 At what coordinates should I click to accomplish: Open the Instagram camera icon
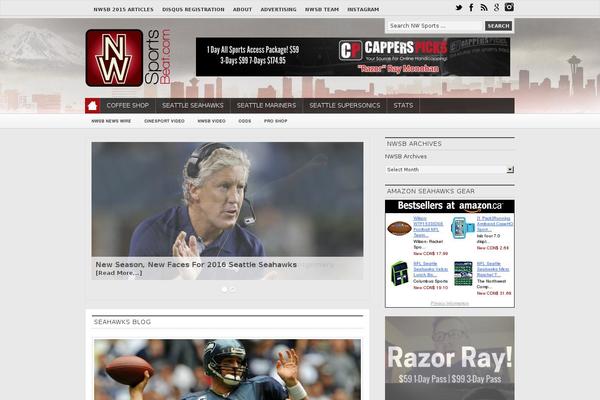pyautogui.click(x=509, y=7)
